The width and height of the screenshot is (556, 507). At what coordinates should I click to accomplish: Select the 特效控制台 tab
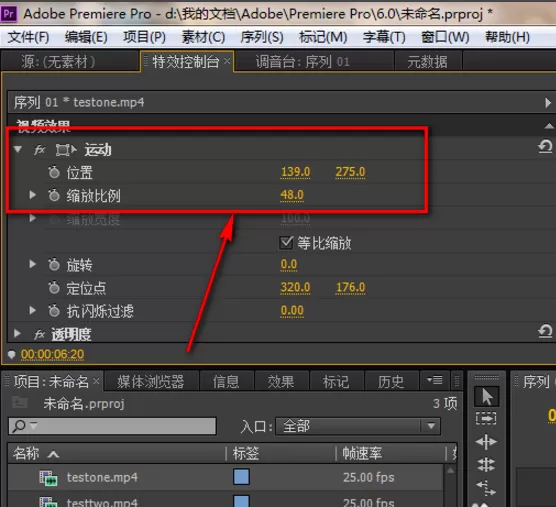click(186, 62)
